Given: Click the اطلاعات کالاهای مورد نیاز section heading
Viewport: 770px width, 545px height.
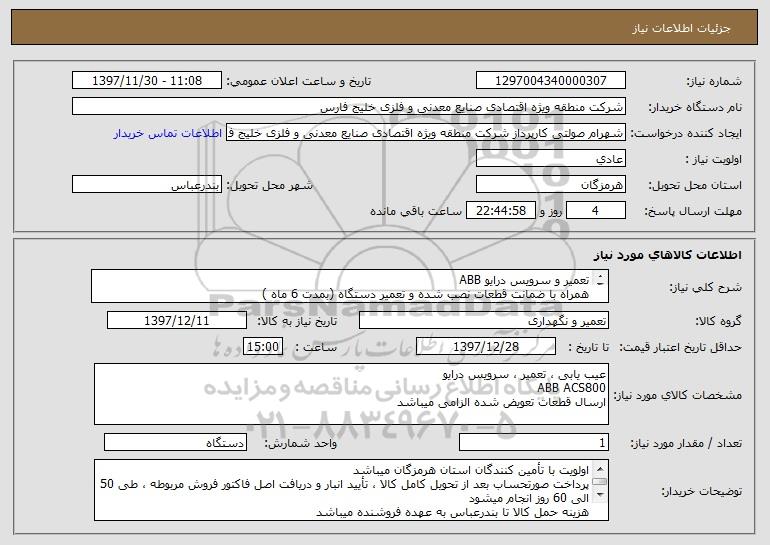Looking at the screenshot, I should 668,255.
